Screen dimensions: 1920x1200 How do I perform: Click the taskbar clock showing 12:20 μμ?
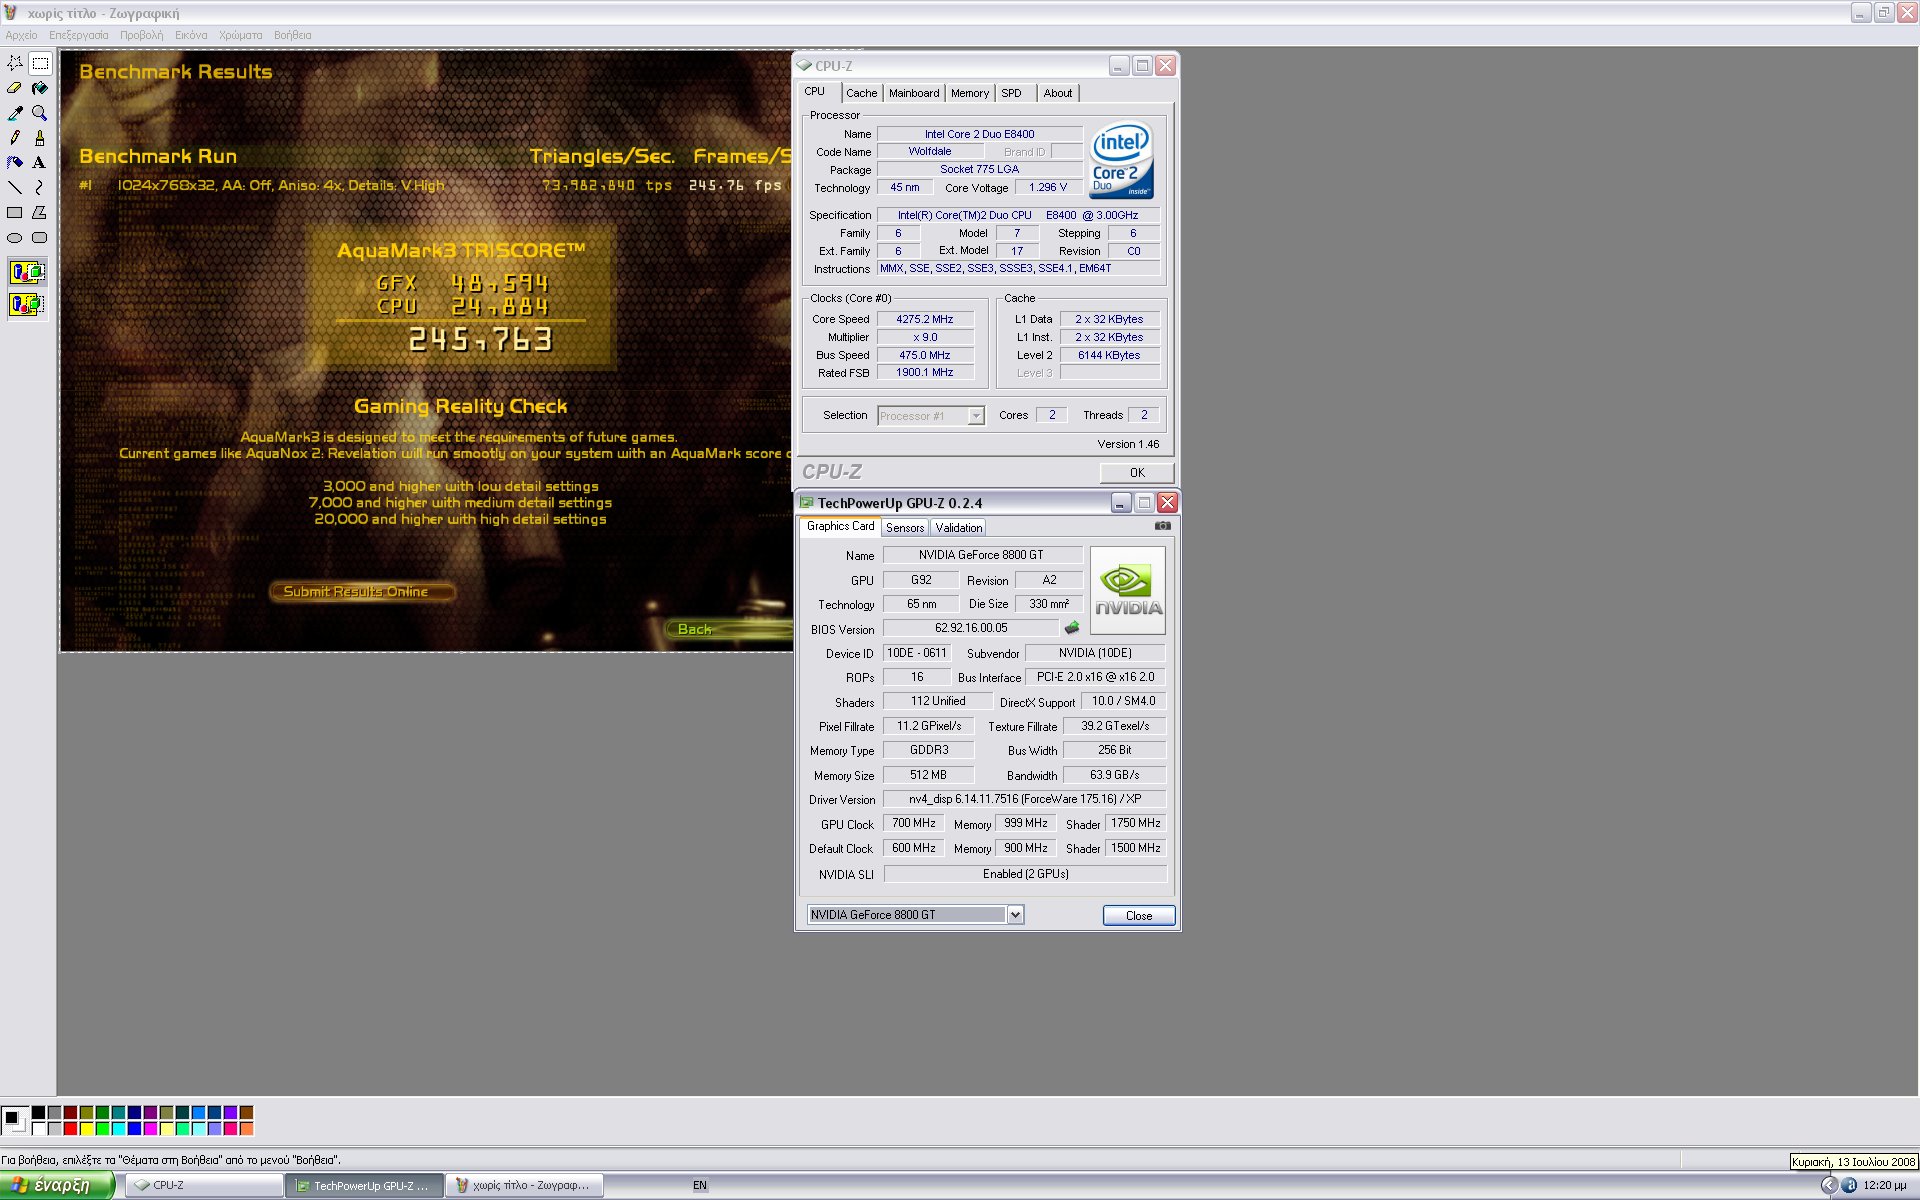pyautogui.click(x=1884, y=1185)
